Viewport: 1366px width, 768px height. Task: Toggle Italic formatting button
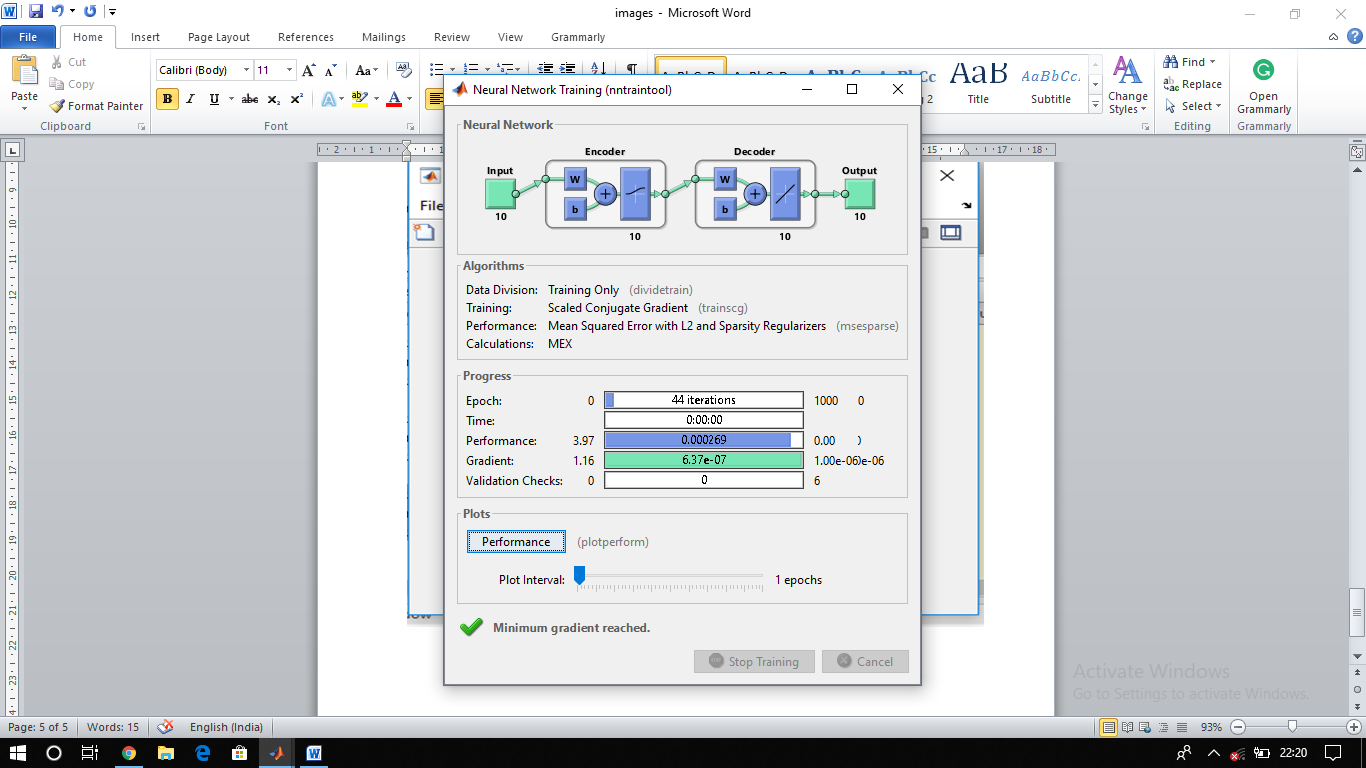[x=191, y=99]
